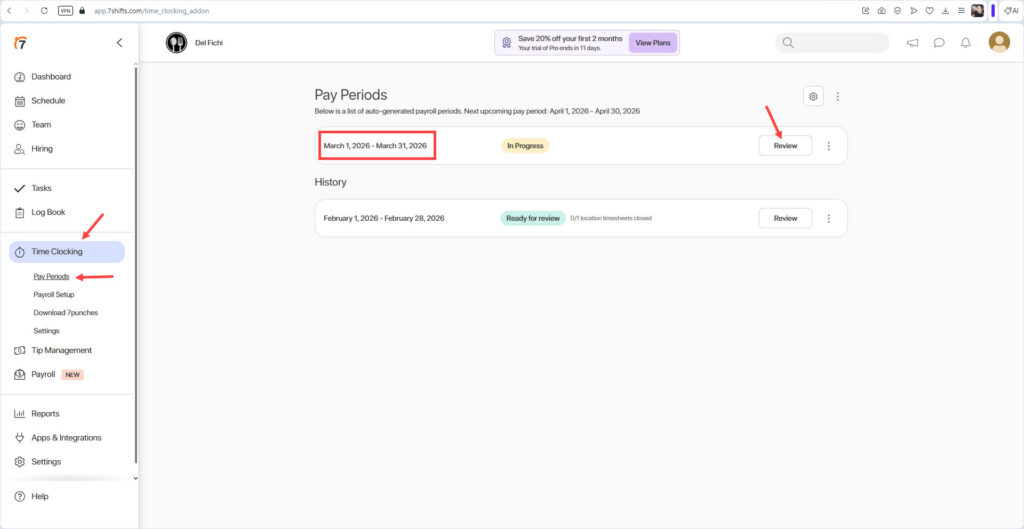
Task: Open Tip Management in sidebar
Action: [61, 351]
